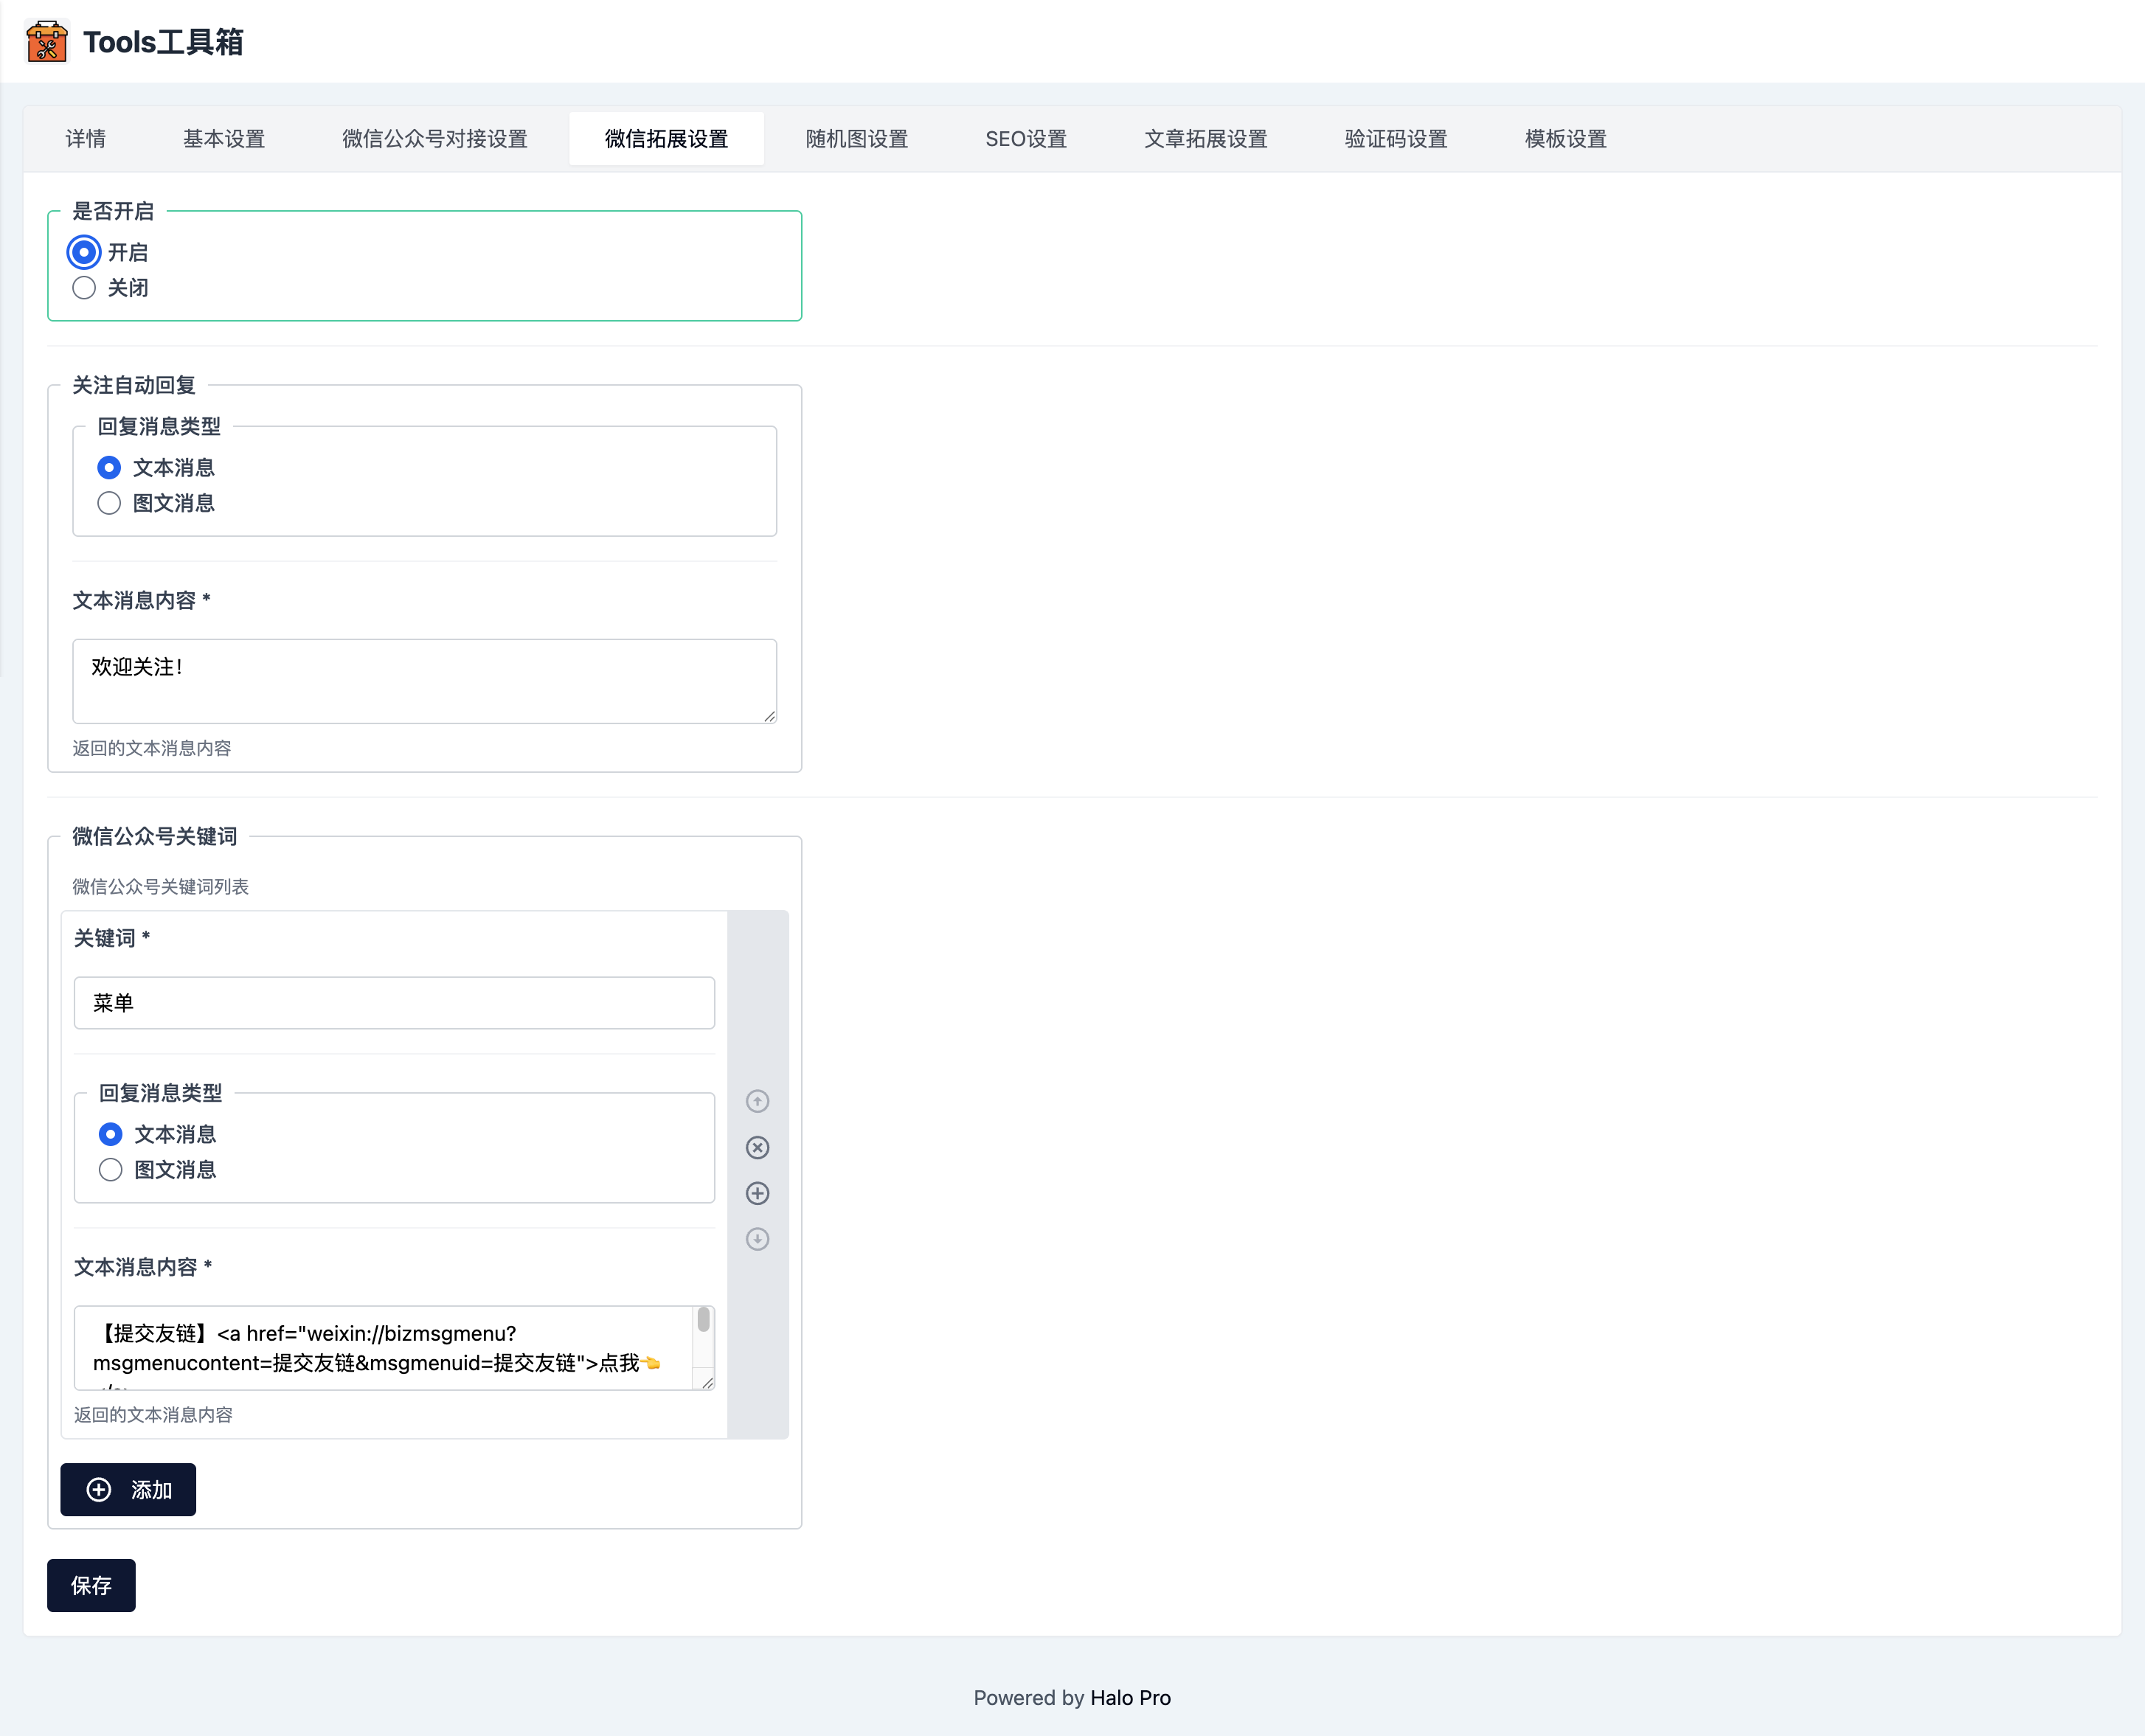Open the 基本设置 tab
This screenshot has width=2145, height=1736.
point(224,139)
